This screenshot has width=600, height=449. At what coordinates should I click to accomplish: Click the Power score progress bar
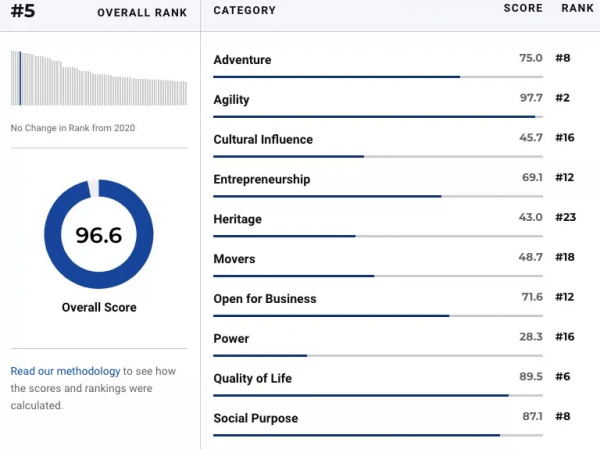(x=378, y=356)
